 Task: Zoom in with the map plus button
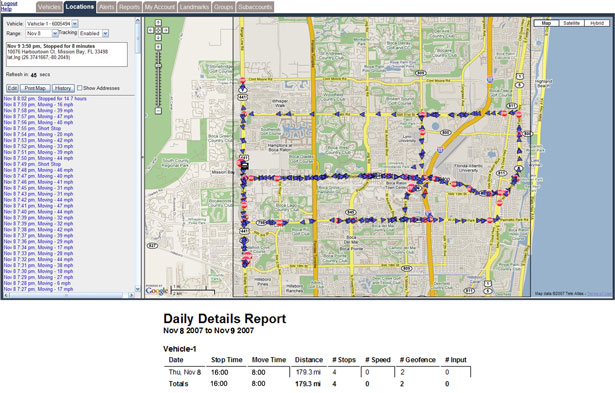(x=158, y=47)
